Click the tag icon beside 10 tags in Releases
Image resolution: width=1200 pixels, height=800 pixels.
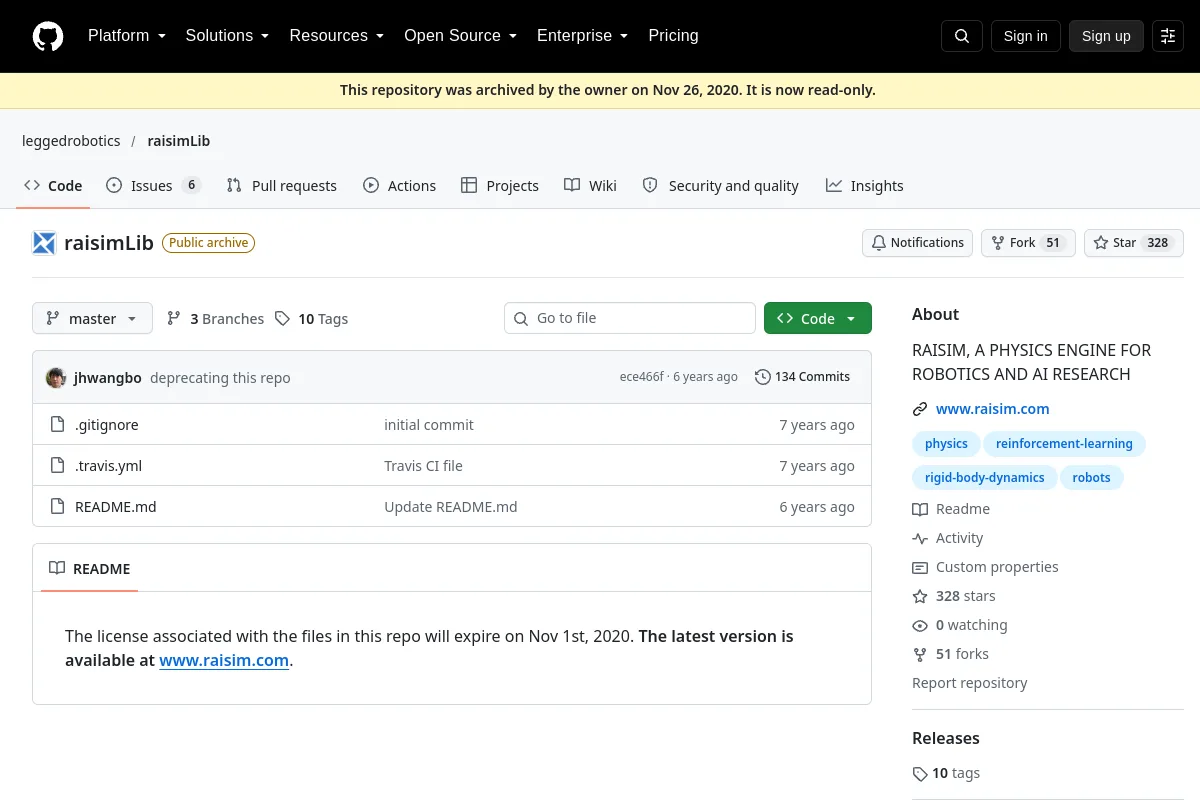click(x=920, y=774)
